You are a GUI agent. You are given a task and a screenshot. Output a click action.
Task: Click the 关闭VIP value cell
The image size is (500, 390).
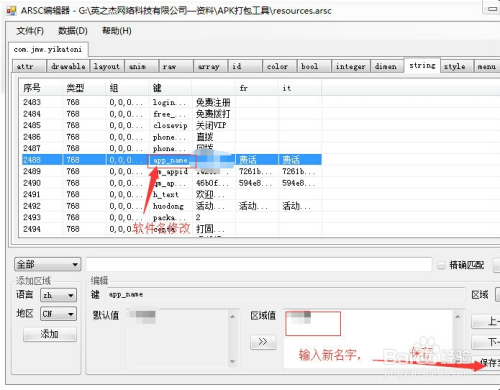coord(213,125)
